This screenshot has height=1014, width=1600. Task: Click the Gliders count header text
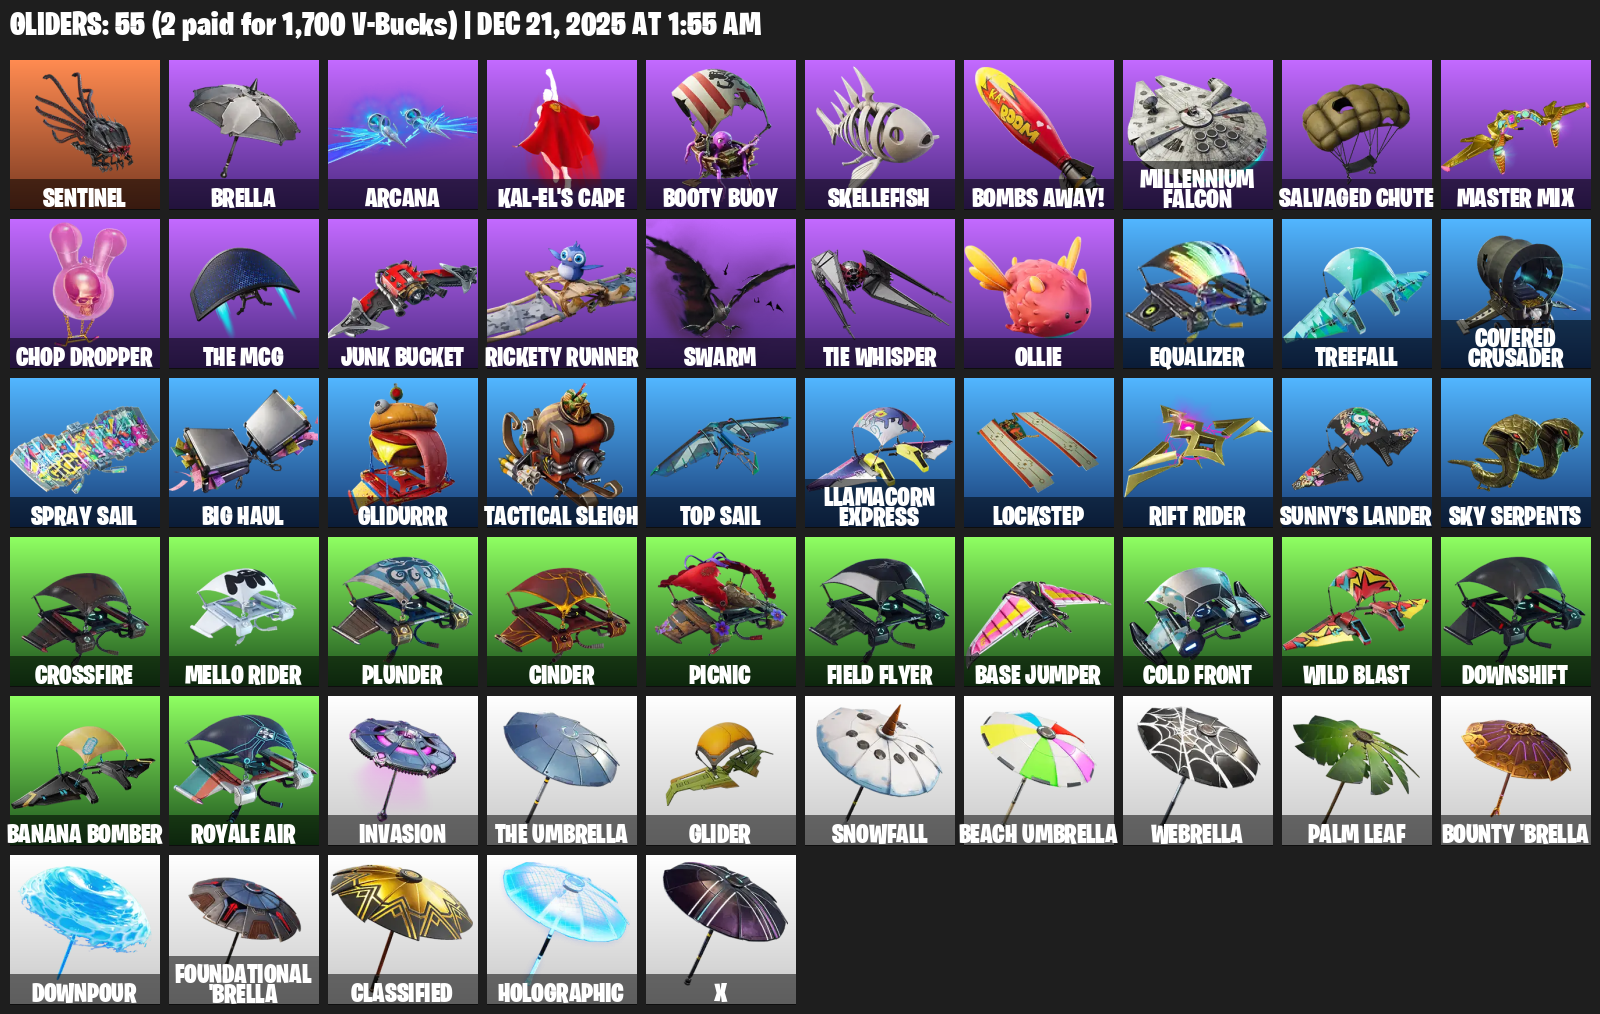(386, 24)
